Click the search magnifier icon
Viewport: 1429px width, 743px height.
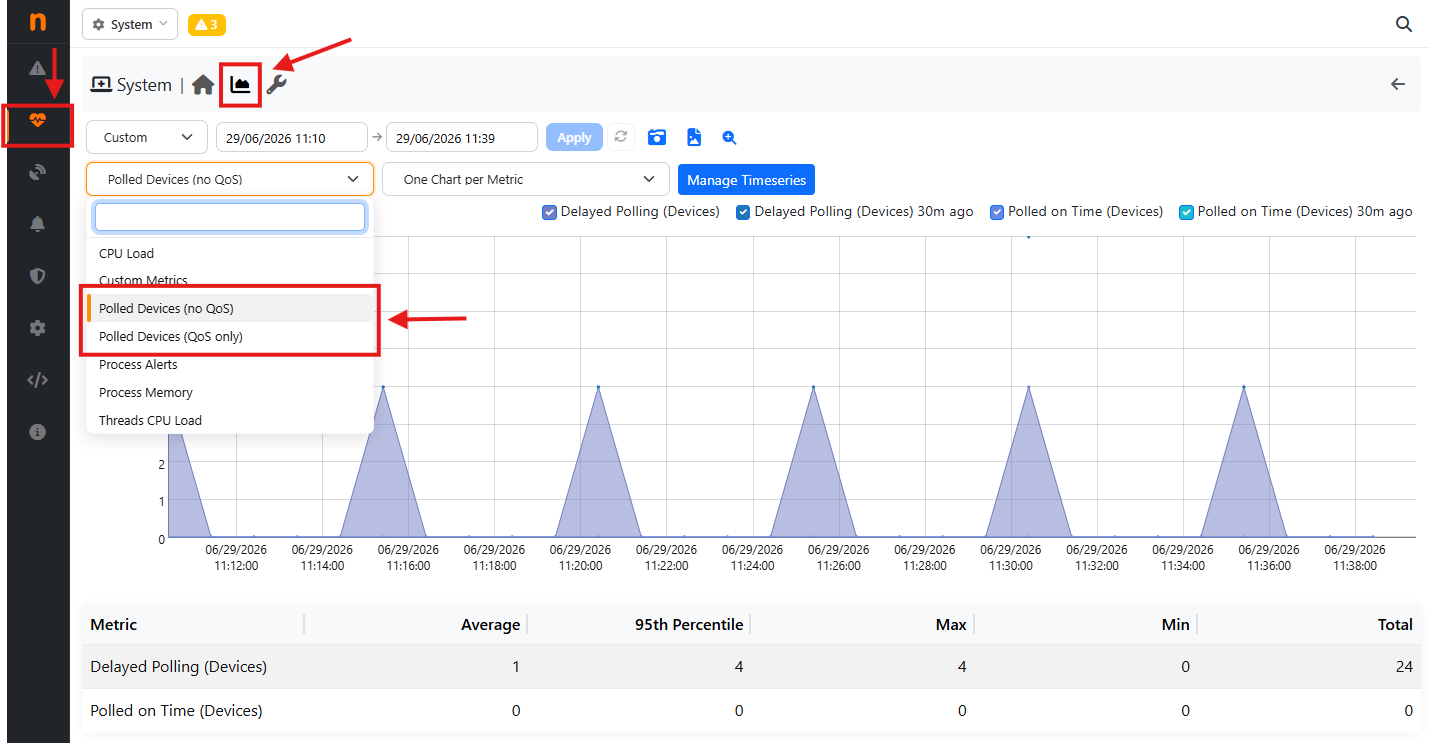[x=1404, y=24]
